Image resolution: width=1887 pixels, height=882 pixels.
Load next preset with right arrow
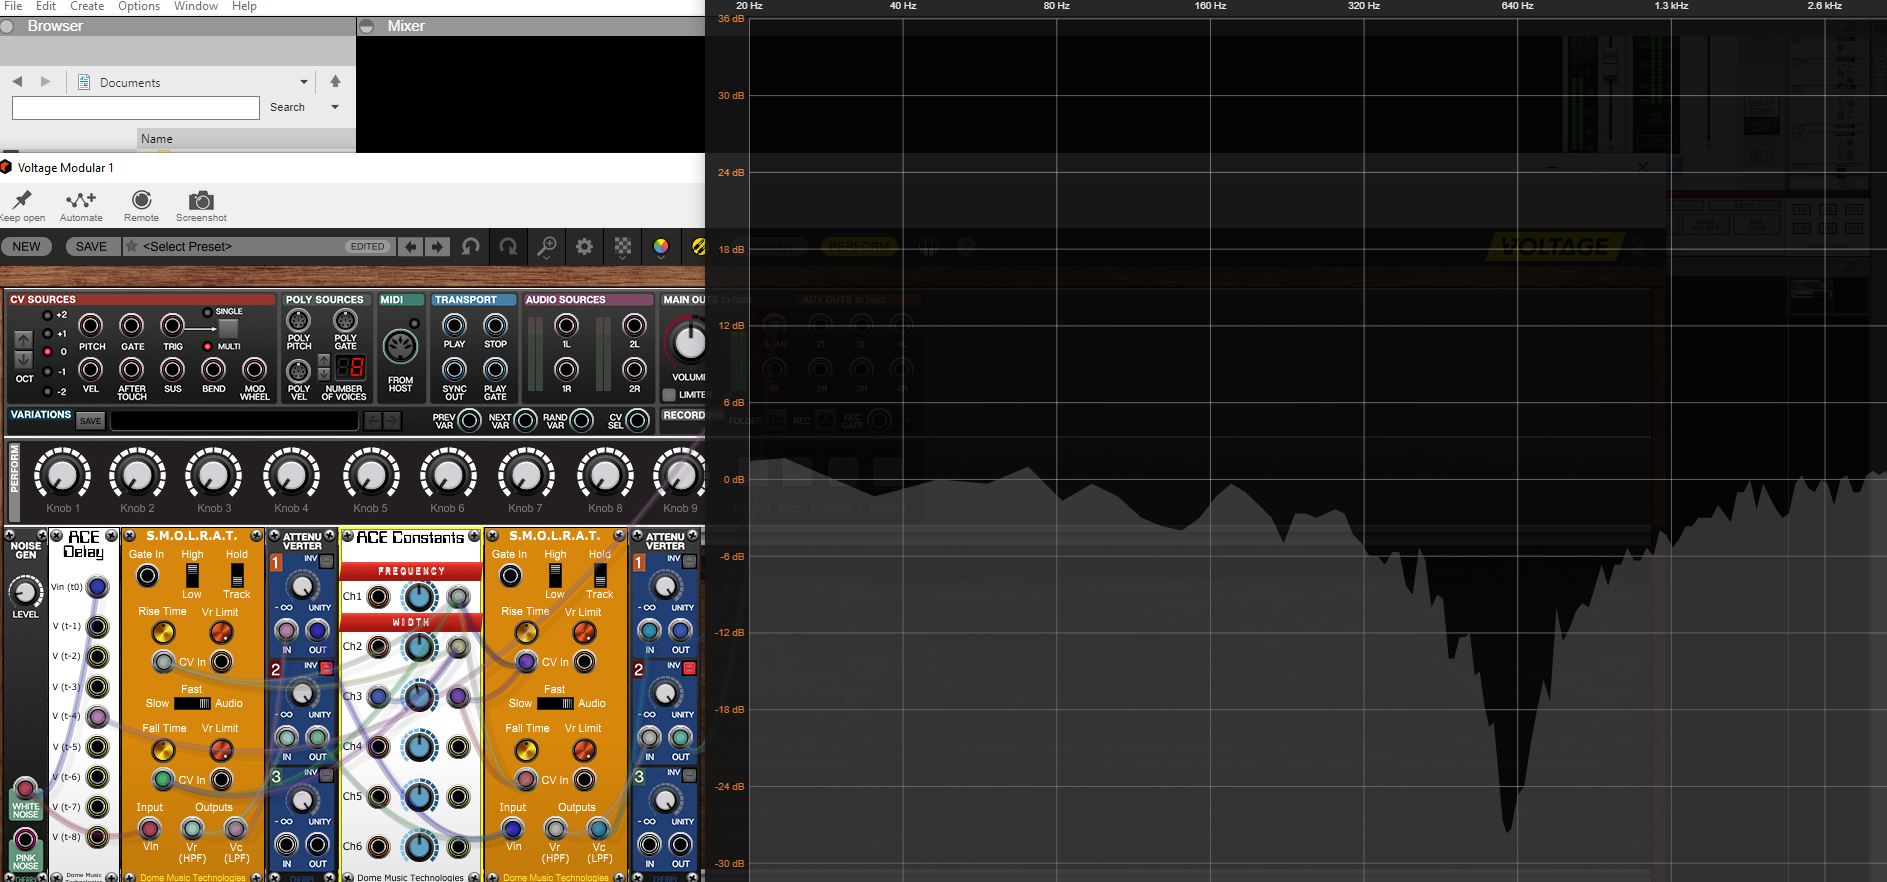(x=437, y=246)
